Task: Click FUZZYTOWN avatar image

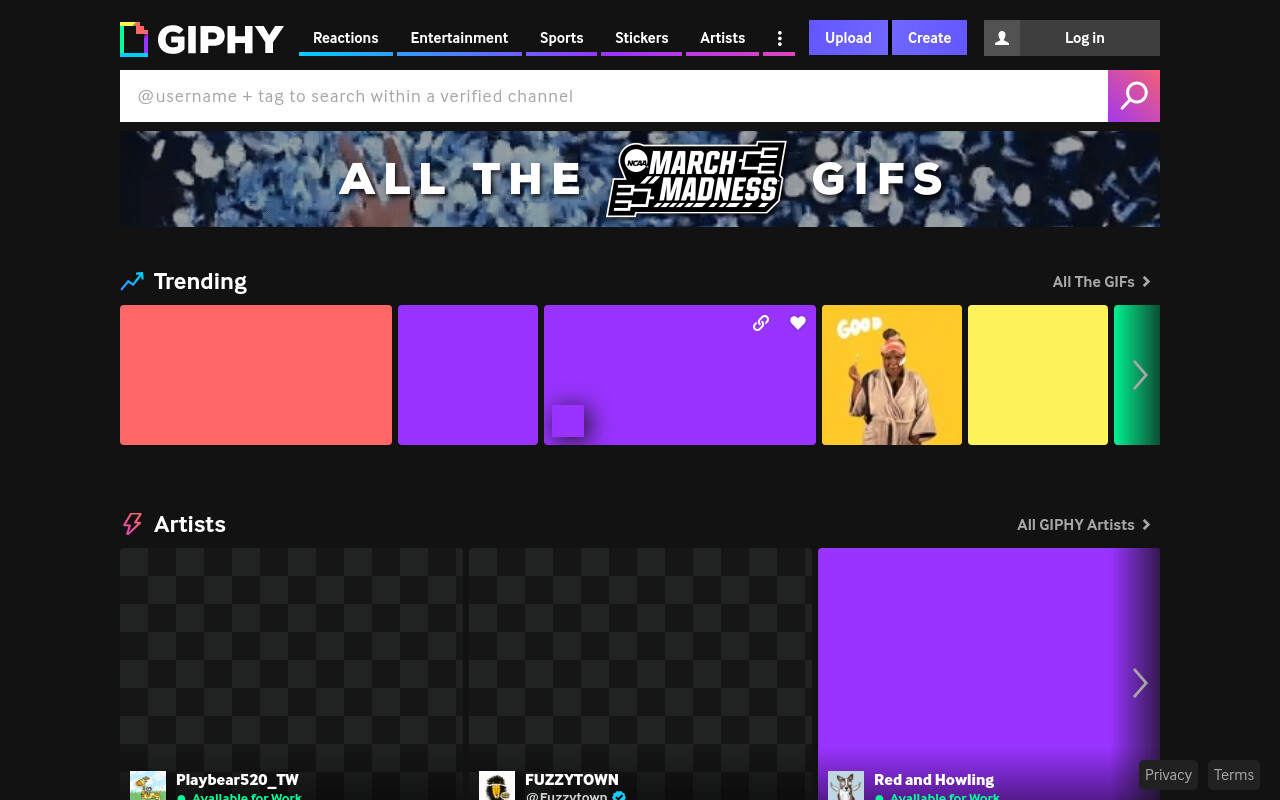Action: pos(497,786)
